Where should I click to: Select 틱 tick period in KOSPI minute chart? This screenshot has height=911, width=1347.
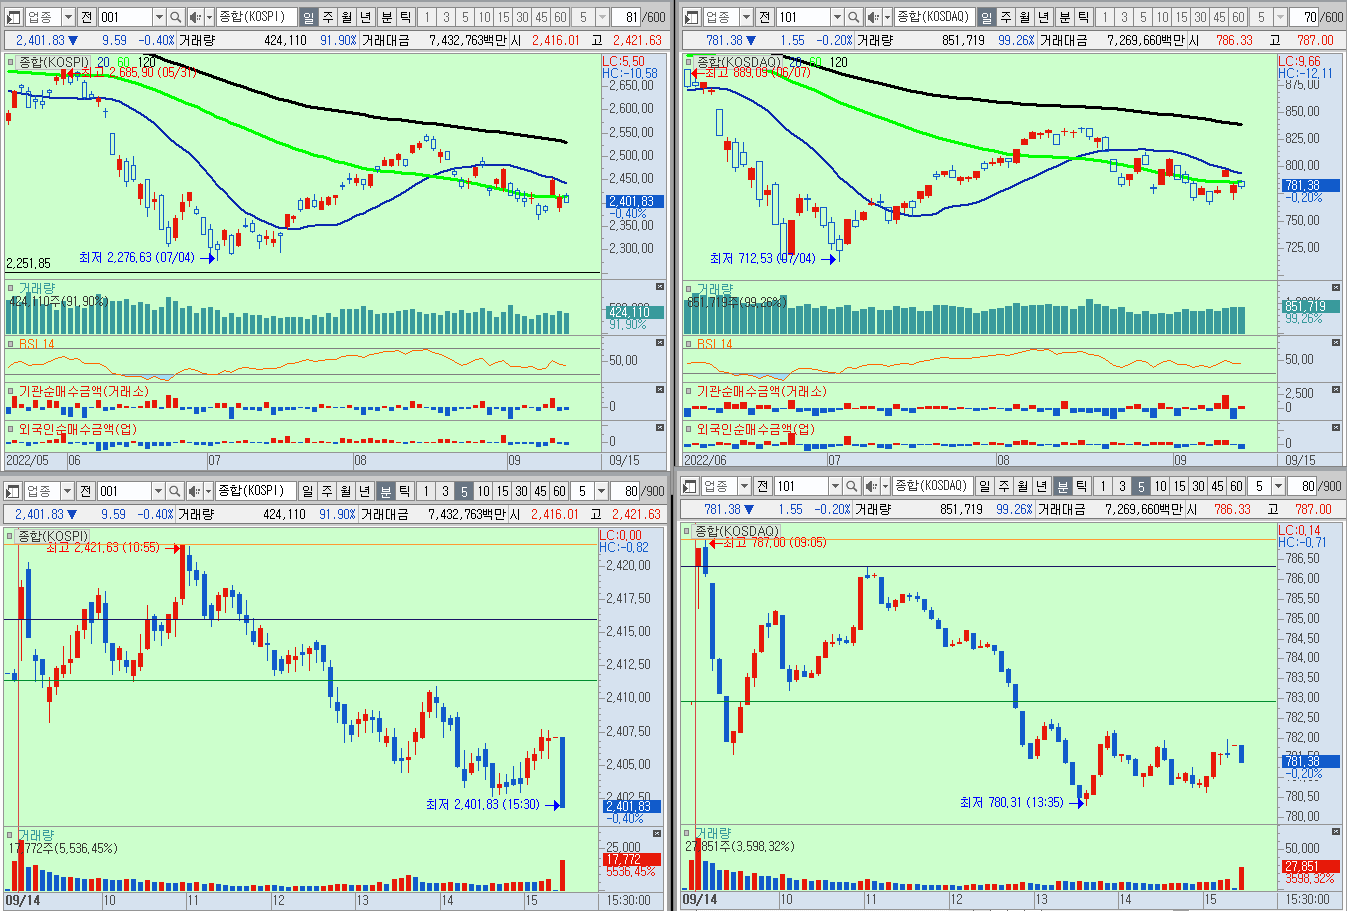tap(404, 491)
